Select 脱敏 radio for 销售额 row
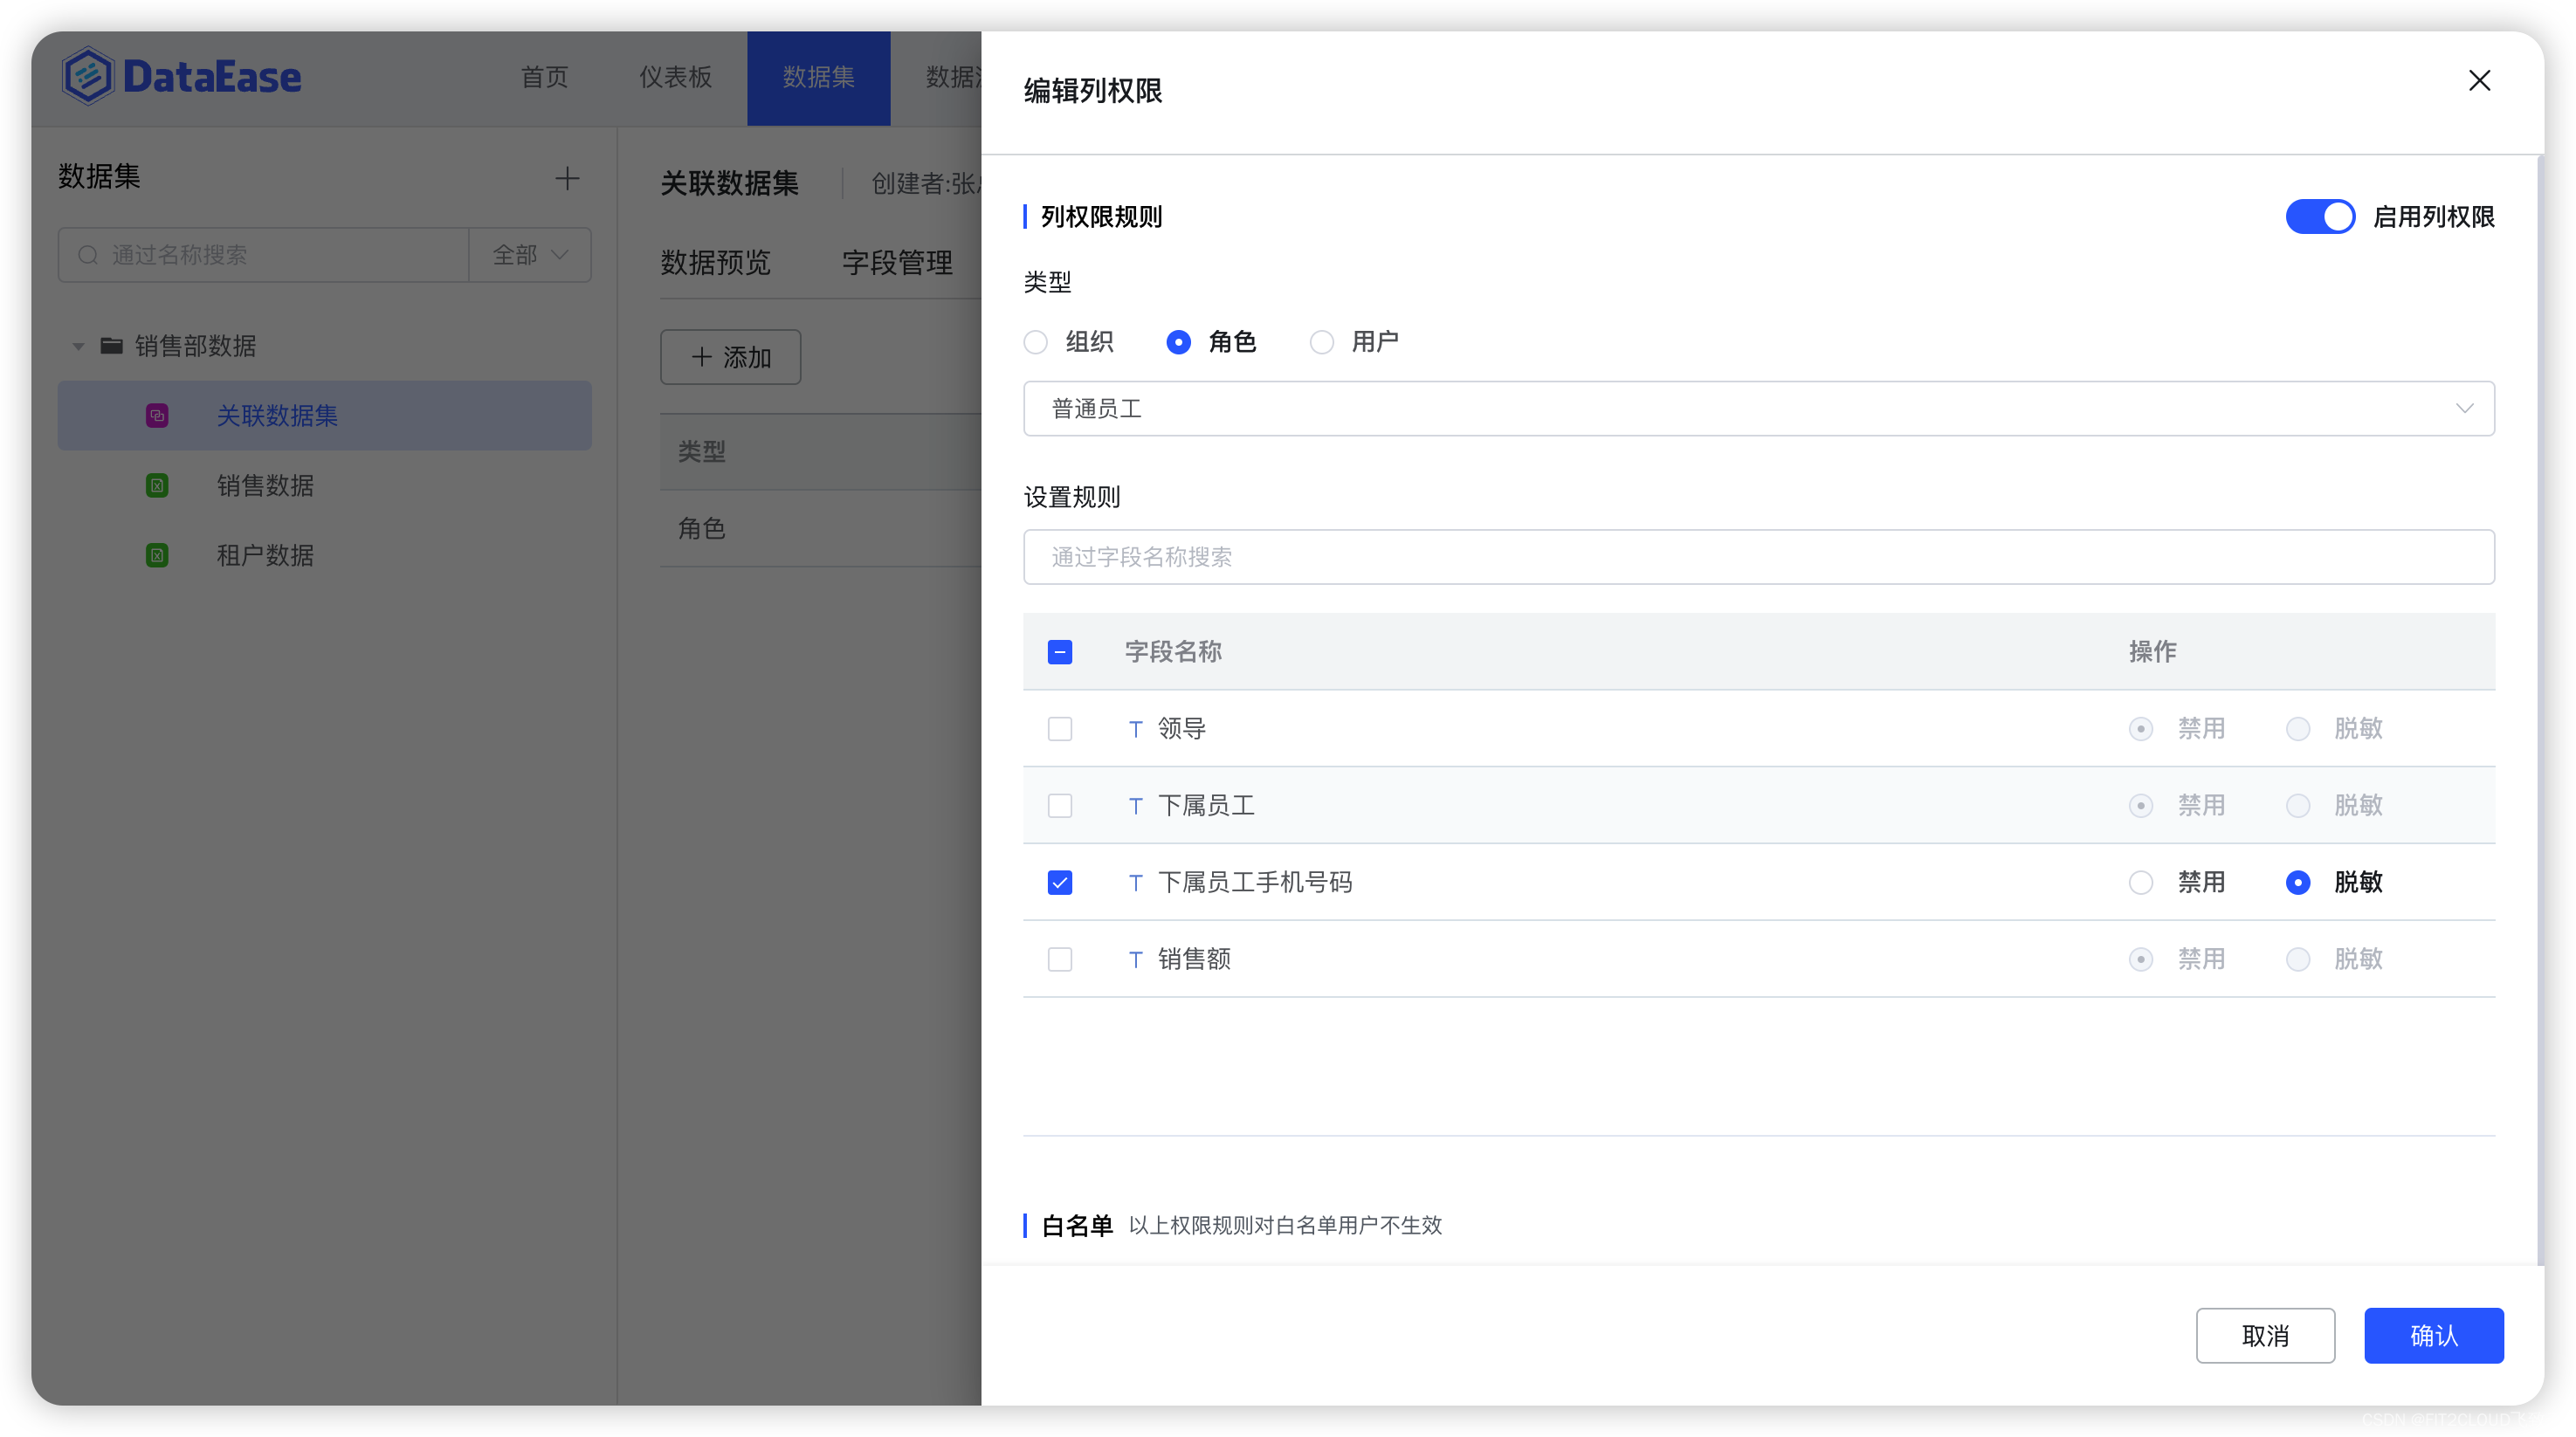2576x1437 pixels. [2298, 959]
